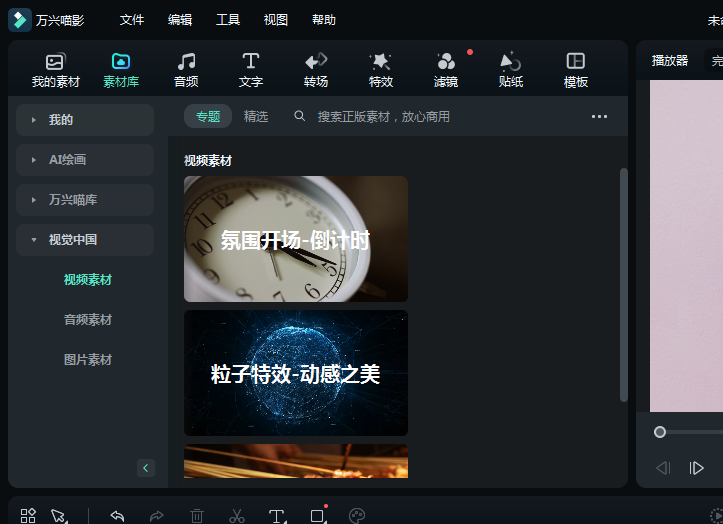Switch to the 精选 tab
723x524 pixels.
click(256, 116)
